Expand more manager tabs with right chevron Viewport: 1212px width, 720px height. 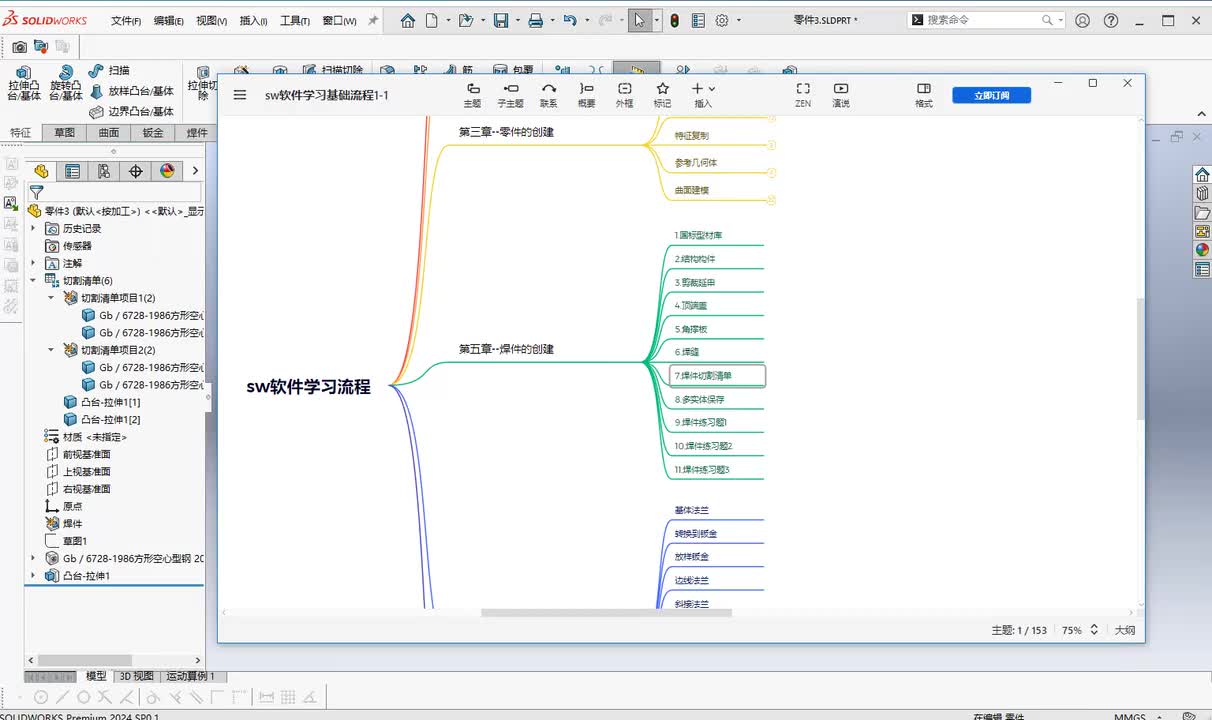coord(195,171)
